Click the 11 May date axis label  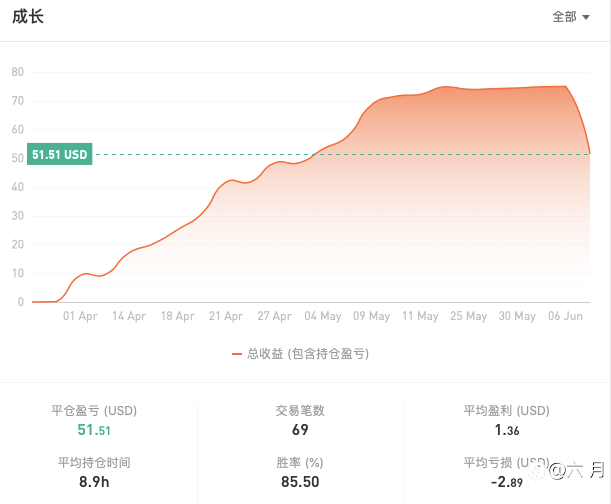tap(420, 316)
